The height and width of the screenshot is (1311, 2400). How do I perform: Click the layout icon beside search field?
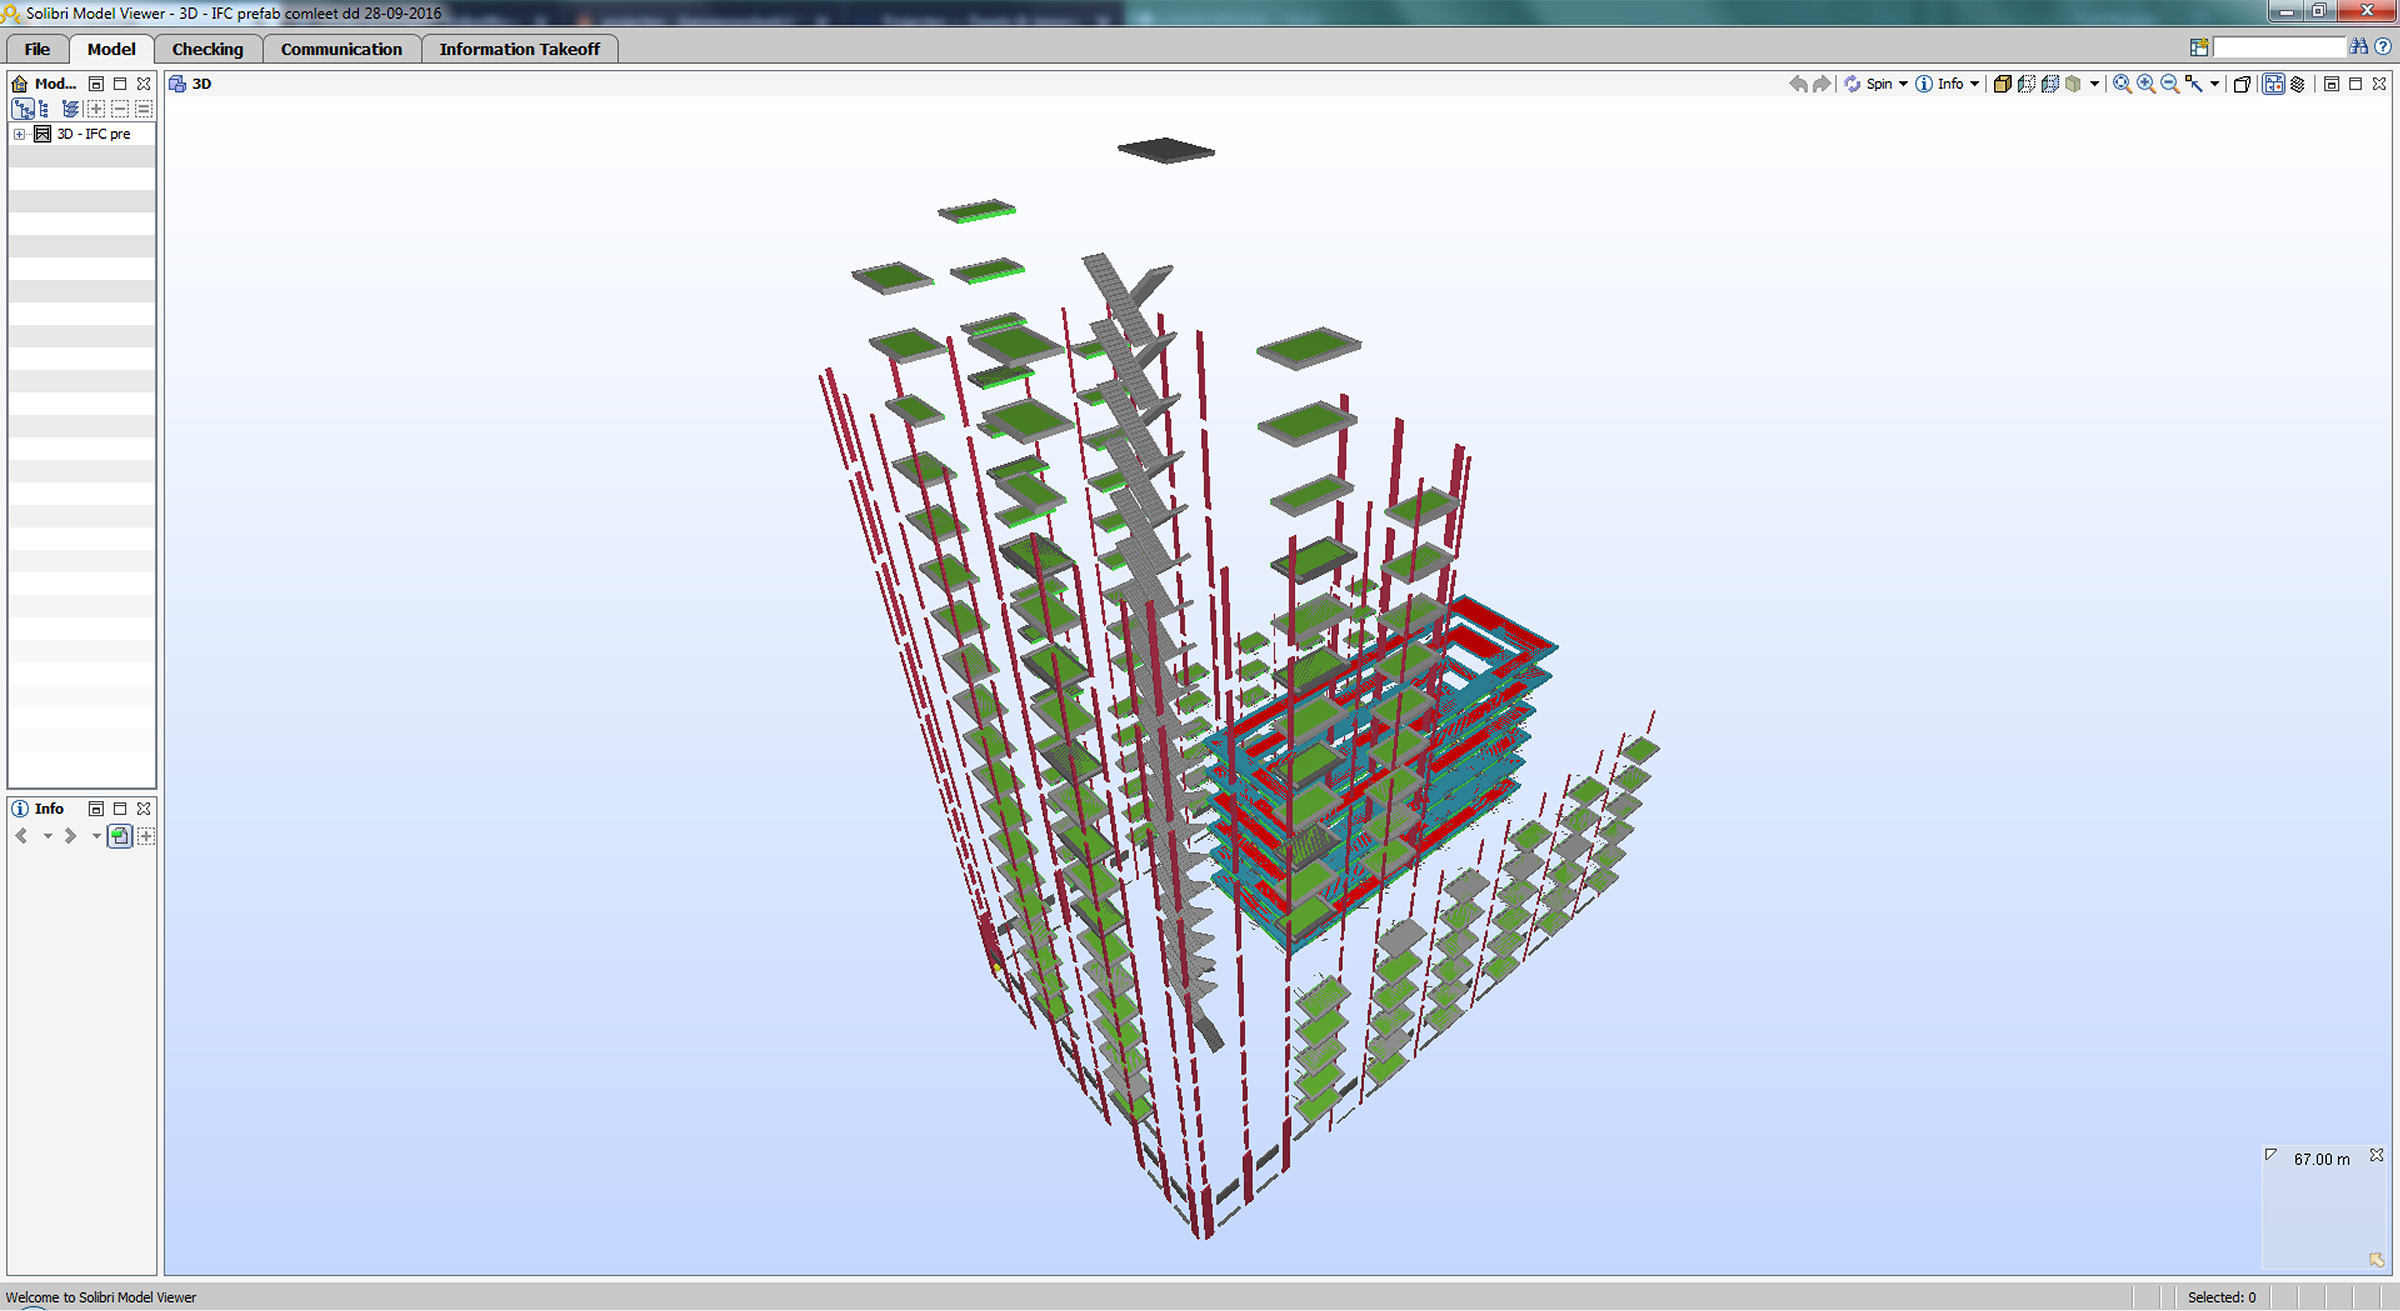[2199, 47]
